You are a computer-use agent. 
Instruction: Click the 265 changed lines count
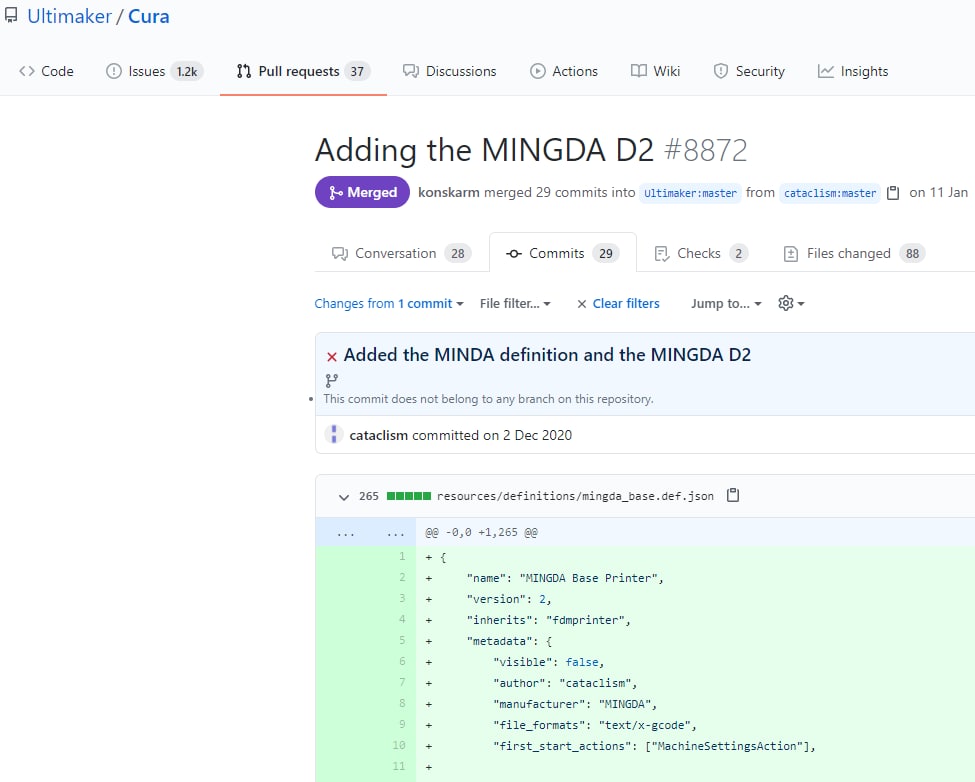coord(369,496)
